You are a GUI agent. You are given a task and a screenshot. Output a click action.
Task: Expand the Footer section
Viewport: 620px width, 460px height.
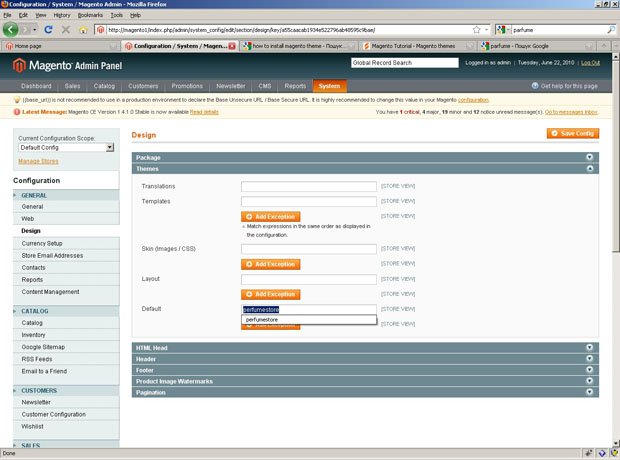[365, 370]
